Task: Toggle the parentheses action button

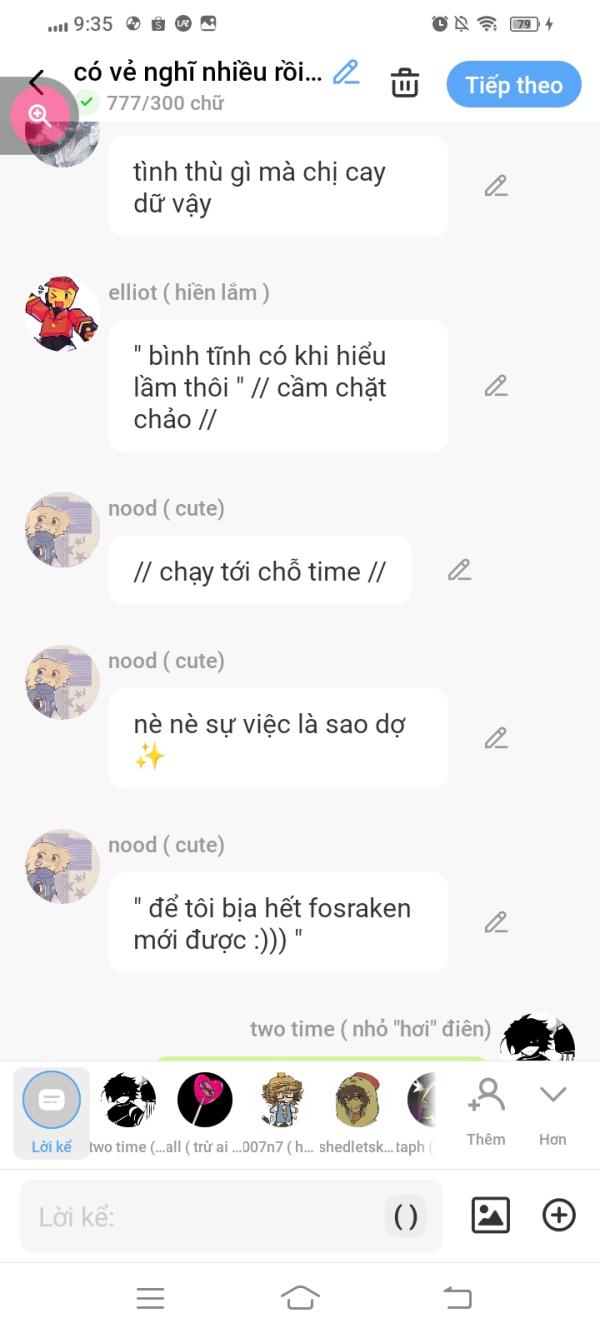Action: point(406,1216)
